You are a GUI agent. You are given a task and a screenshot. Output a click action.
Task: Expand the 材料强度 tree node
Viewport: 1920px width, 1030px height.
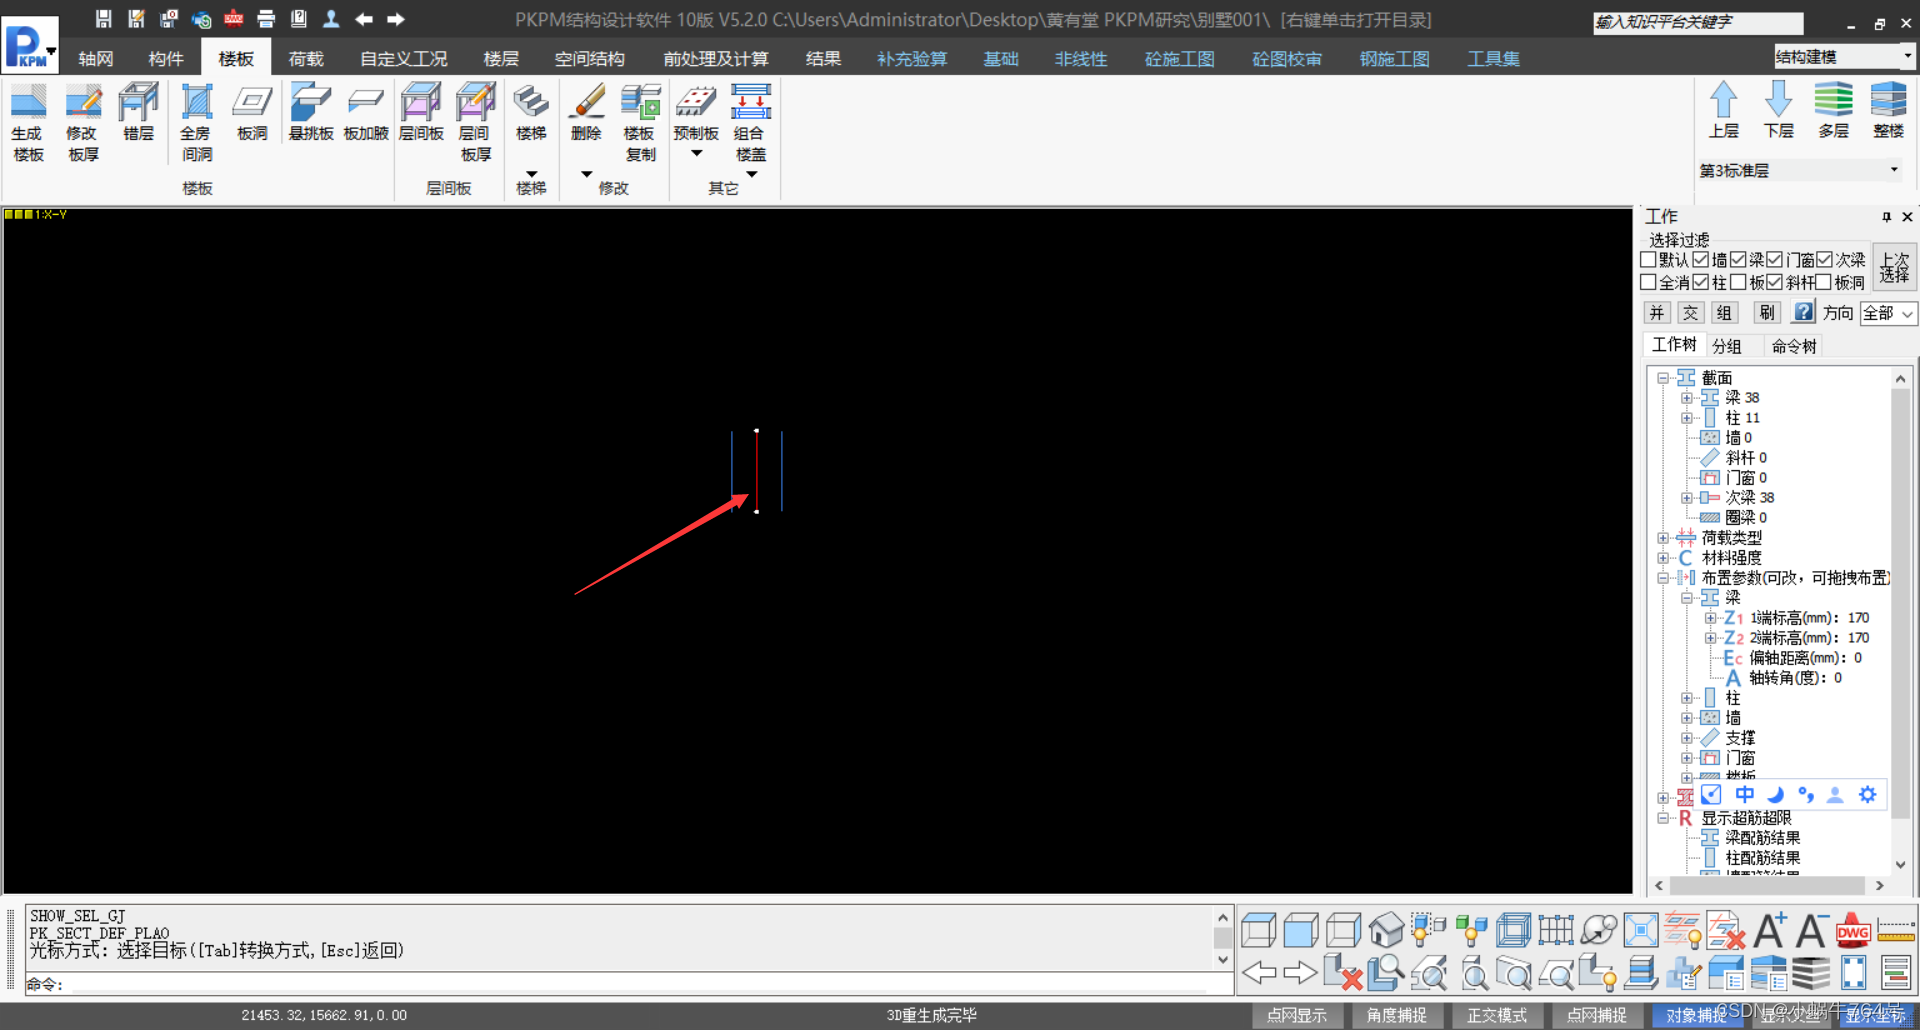click(1663, 558)
